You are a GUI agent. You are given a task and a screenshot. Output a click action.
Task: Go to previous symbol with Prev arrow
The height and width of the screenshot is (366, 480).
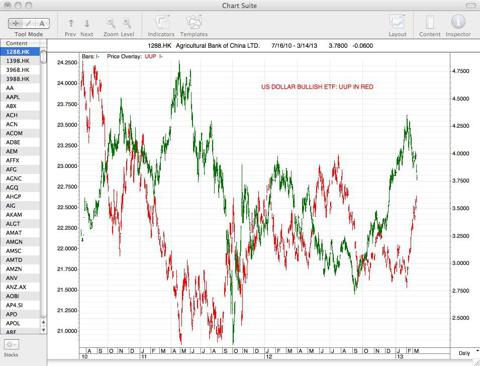pos(71,23)
